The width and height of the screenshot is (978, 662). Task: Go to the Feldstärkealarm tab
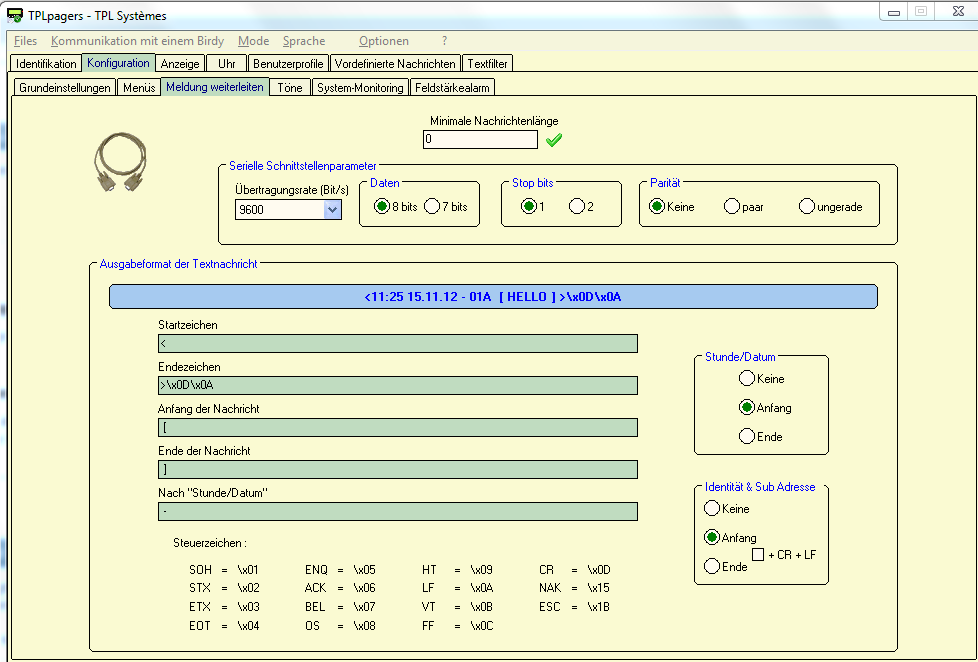pyautogui.click(x=453, y=88)
